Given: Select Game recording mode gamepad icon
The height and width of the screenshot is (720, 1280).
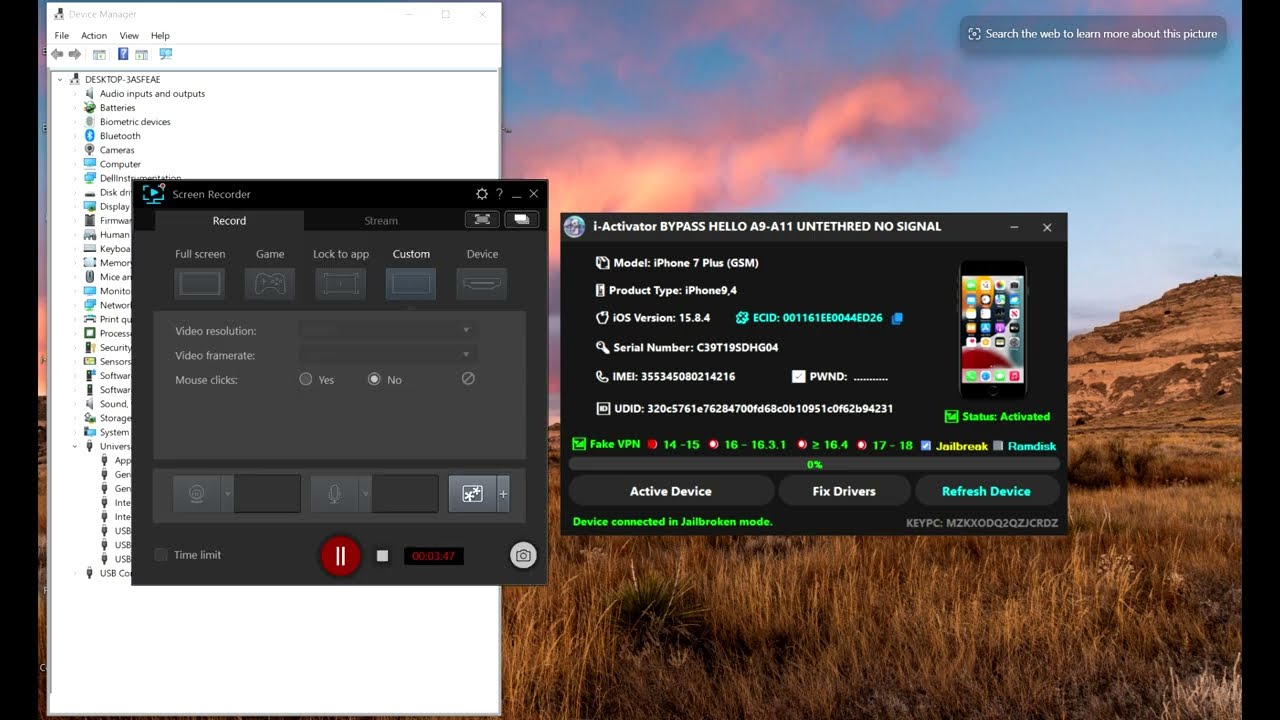Looking at the screenshot, I should [270, 284].
